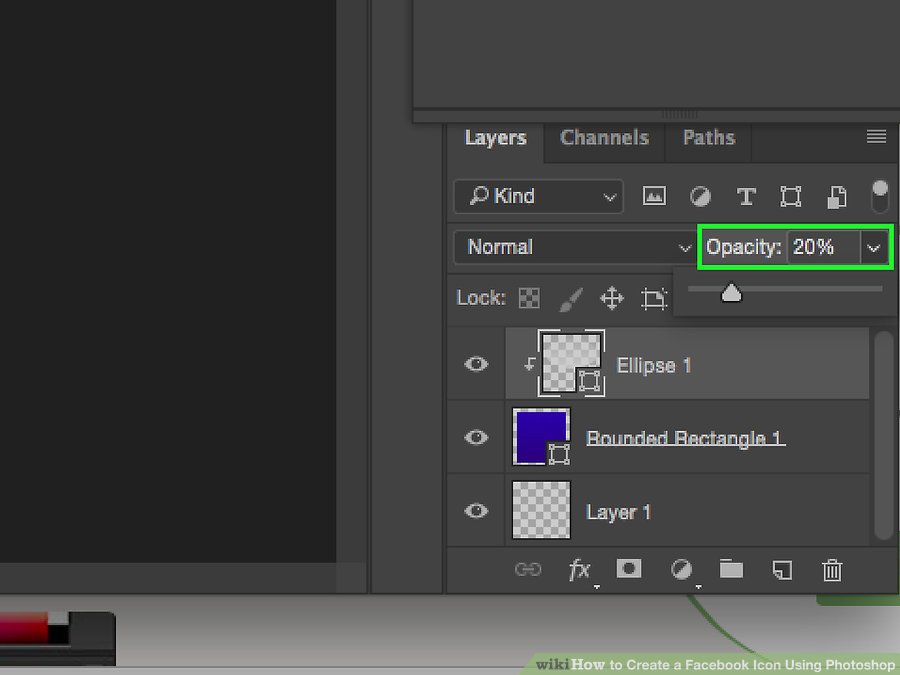Create new fill or adjustment layer
Screen dimensions: 900x675
[x=681, y=570]
